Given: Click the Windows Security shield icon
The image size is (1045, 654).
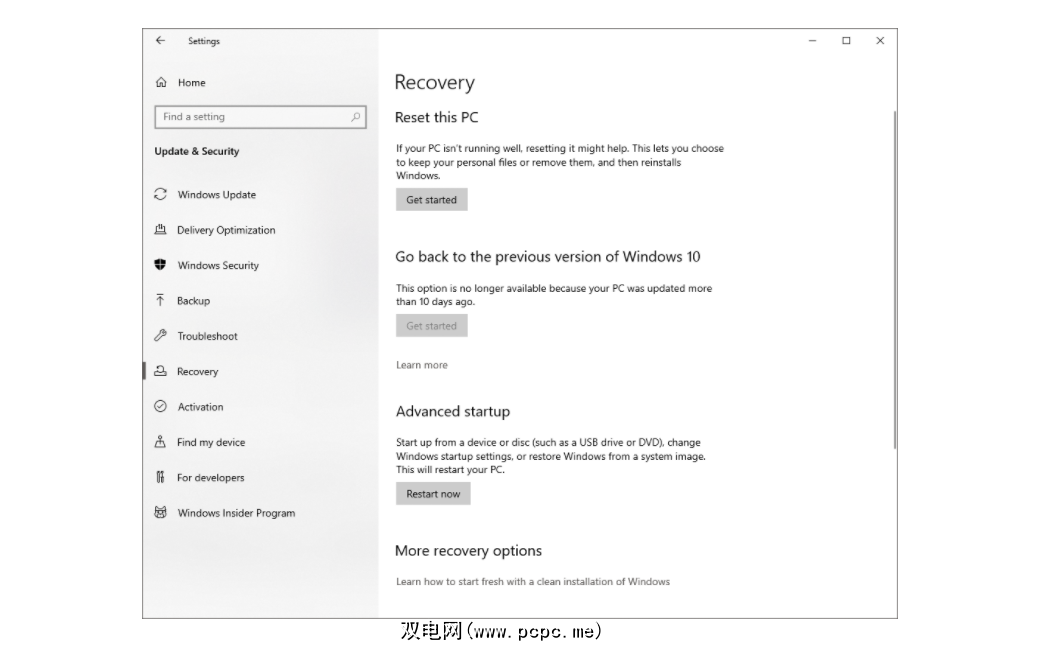Looking at the screenshot, I should 161,265.
